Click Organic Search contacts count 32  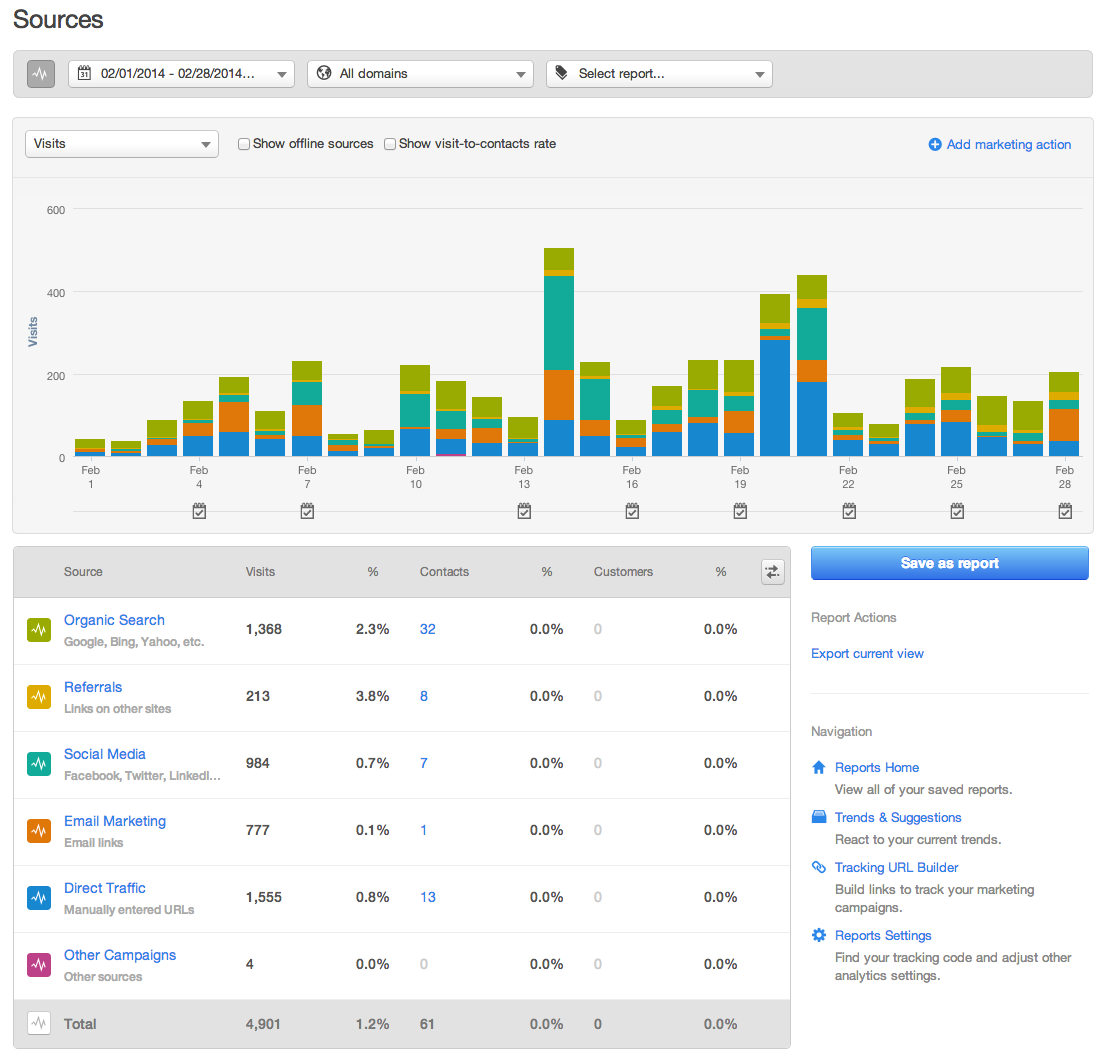tap(428, 629)
